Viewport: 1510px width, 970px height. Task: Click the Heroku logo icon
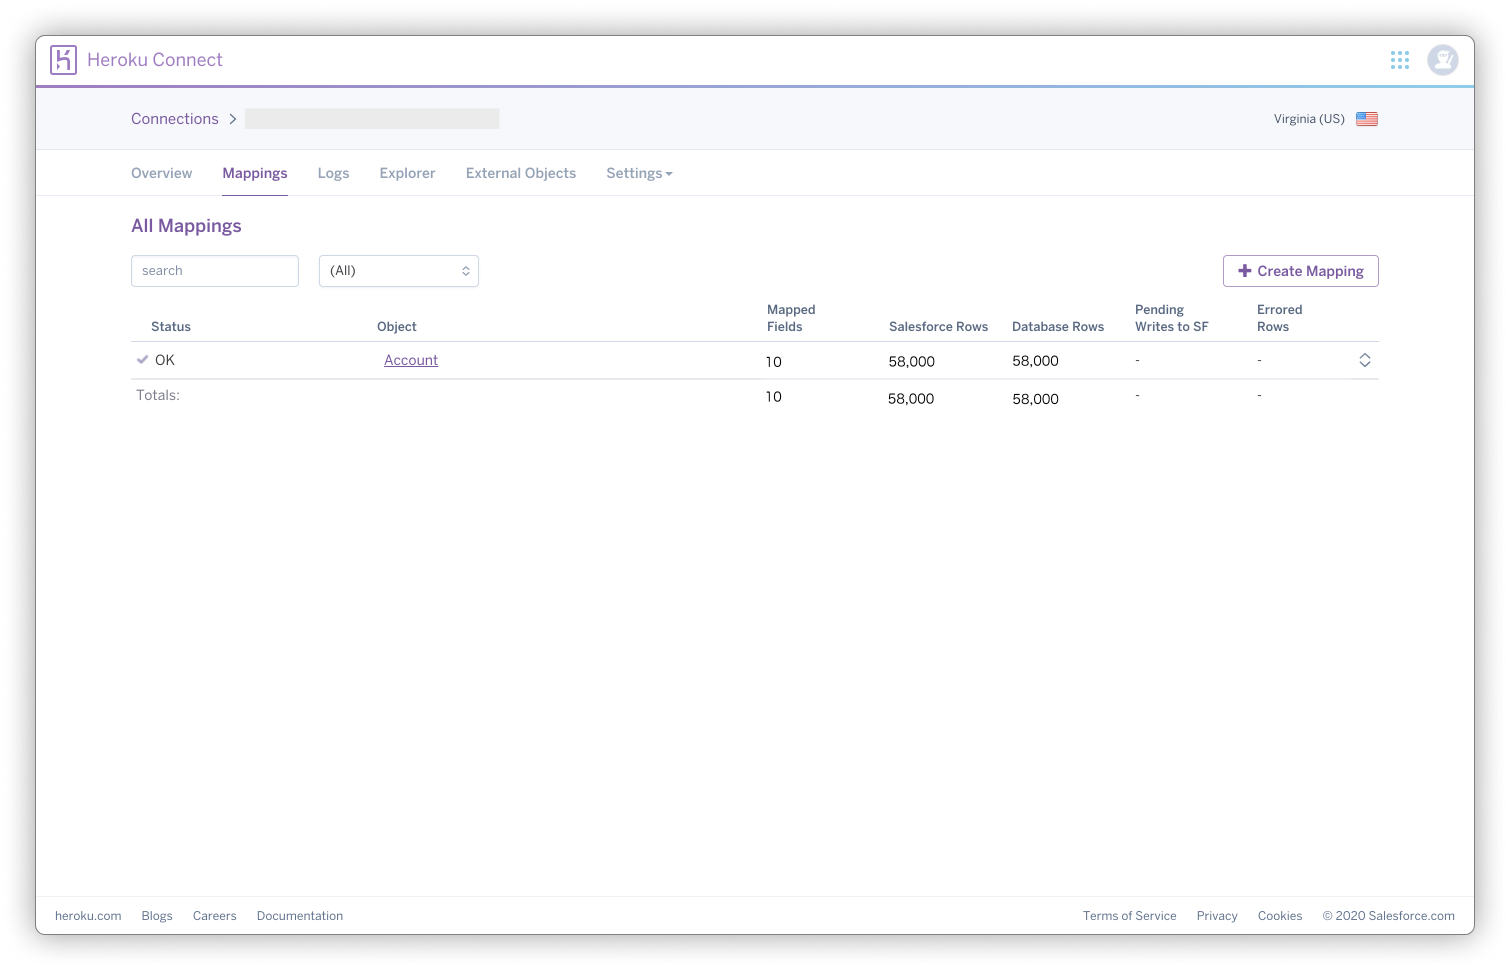(x=64, y=60)
